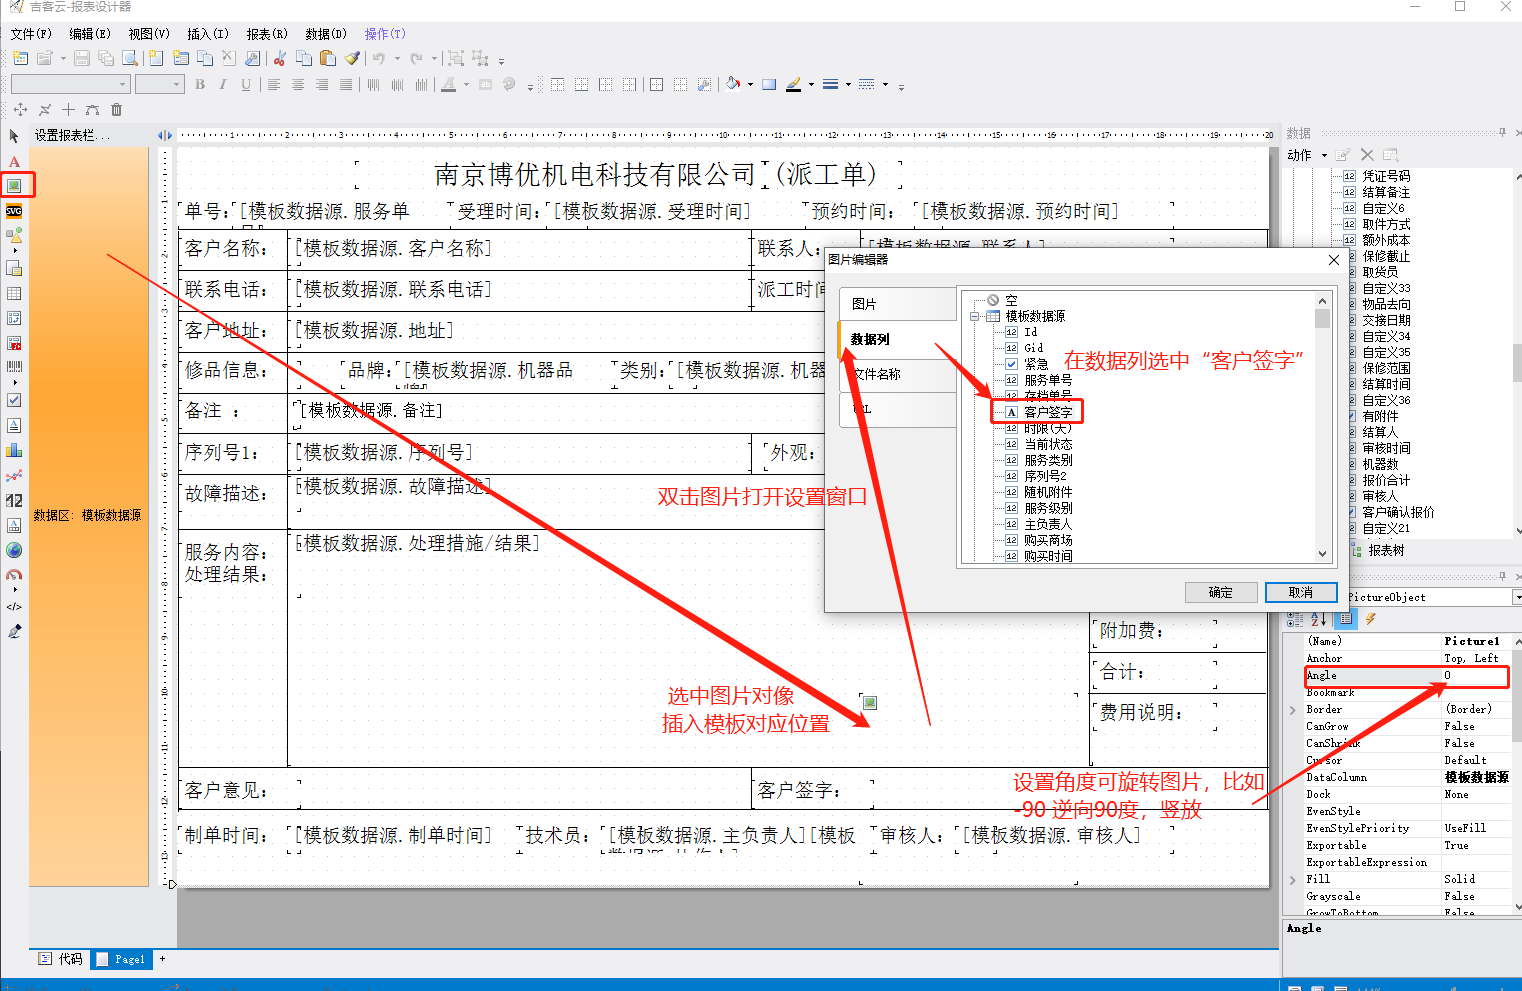Screen dimensions: 1522x991
Task: Open 视图(V) menu
Action: pos(149,34)
